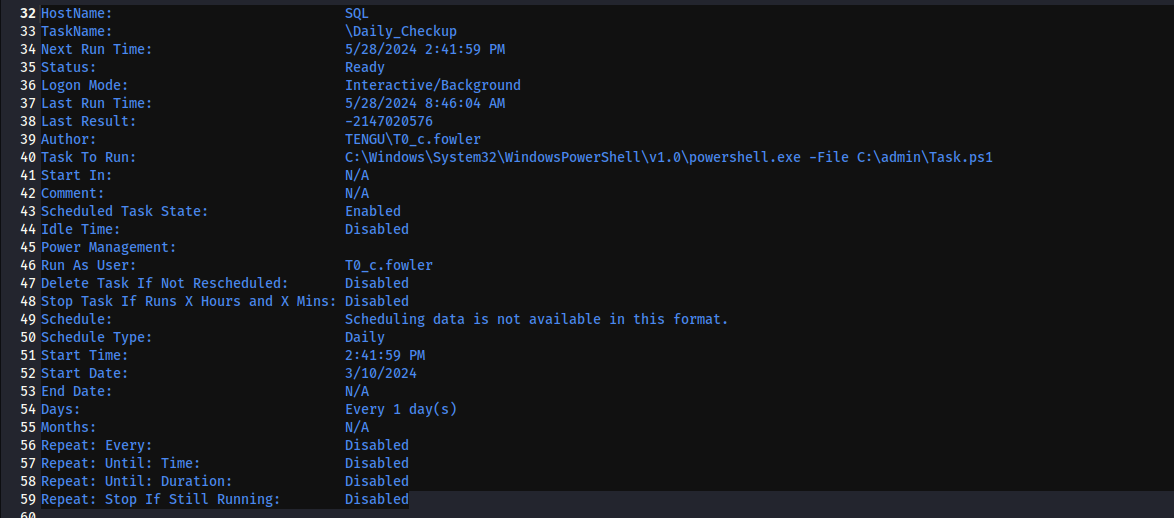Click the Ready status value
The width and height of the screenshot is (1174, 518).
pos(364,67)
